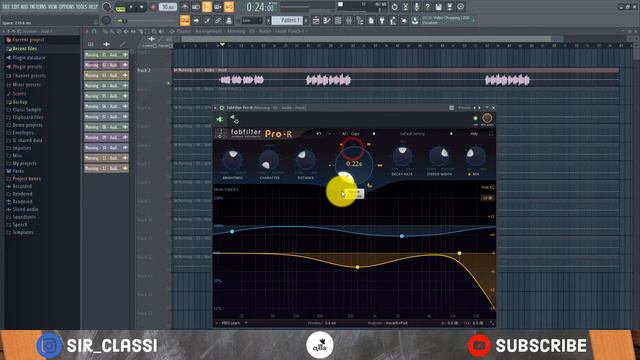This screenshot has height=360, width=640.
Task: Click the paintbrush icon in toolbar
Action: 207,20
